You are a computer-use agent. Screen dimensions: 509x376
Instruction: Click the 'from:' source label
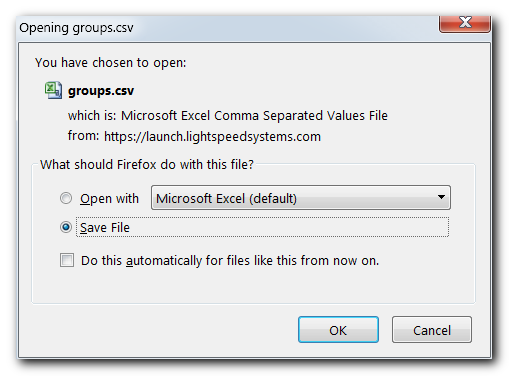coord(83,136)
